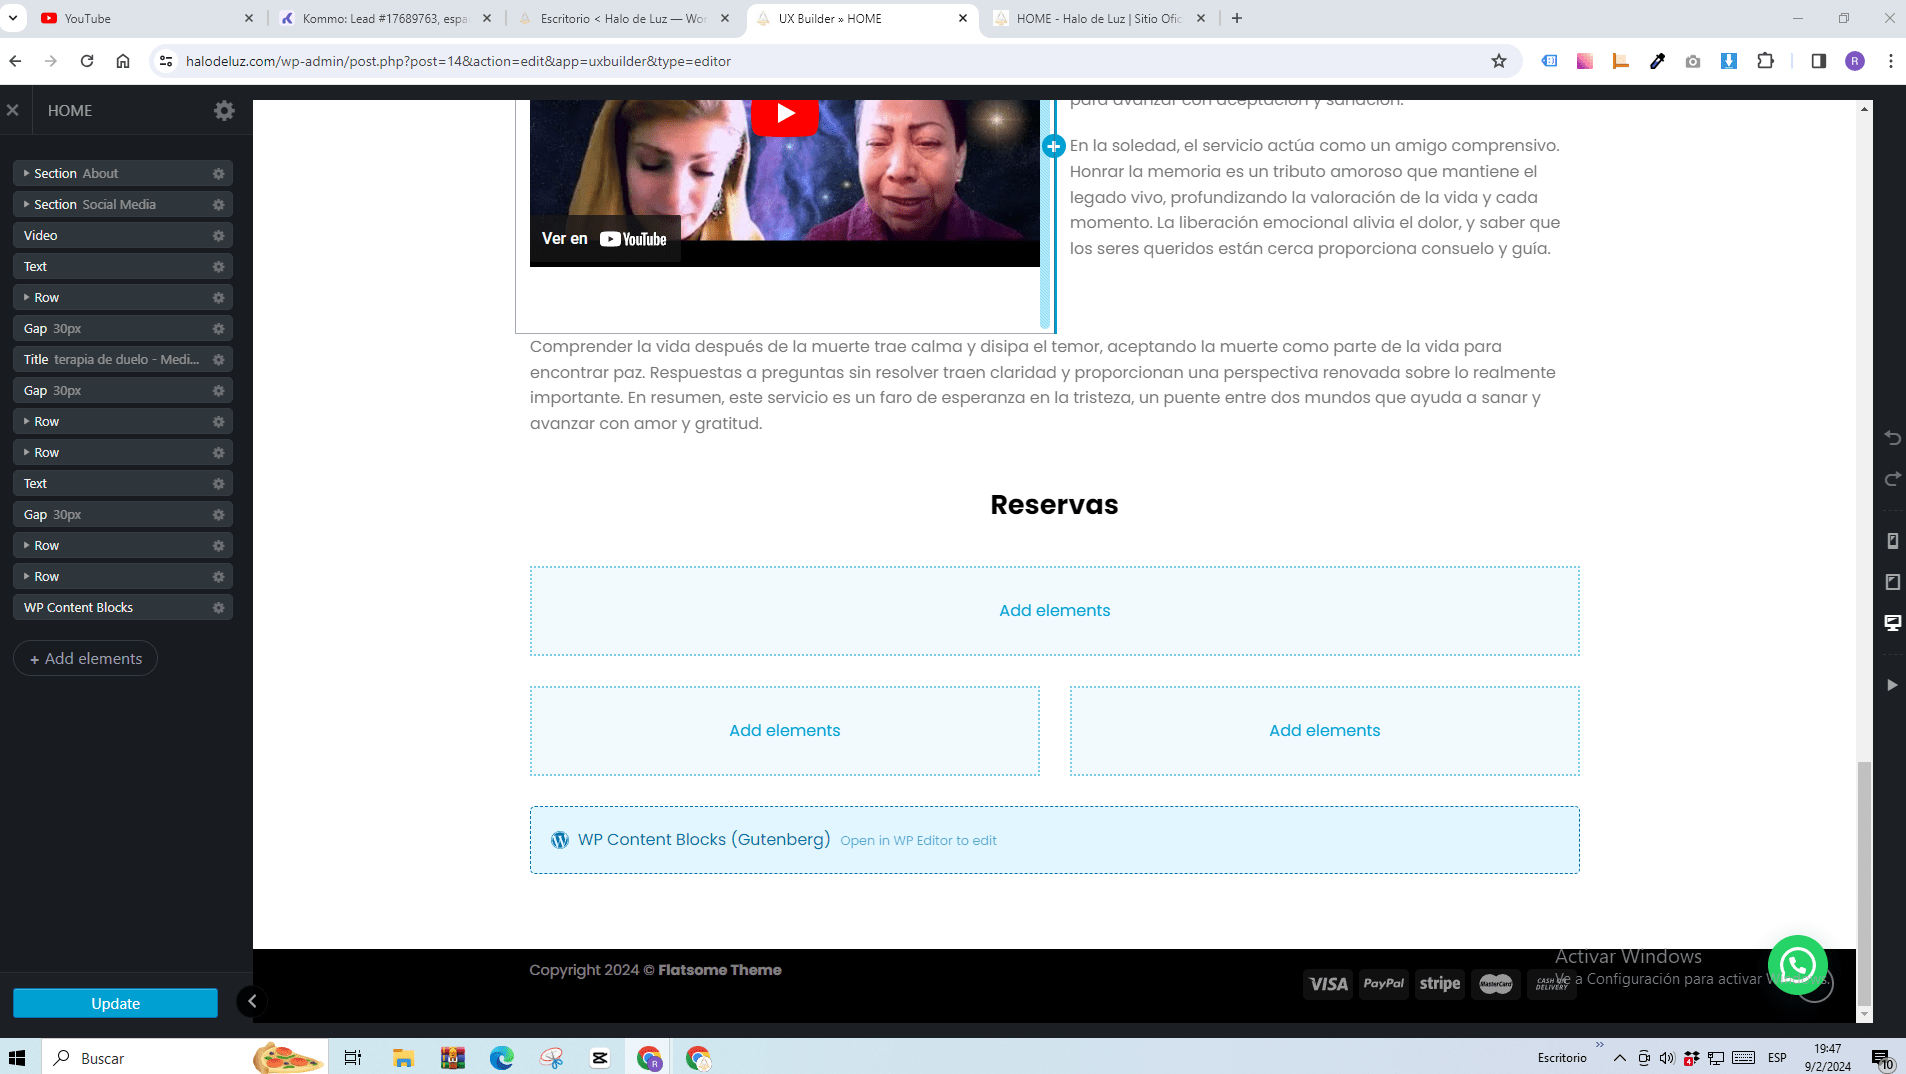This screenshot has height=1074, width=1906.
Task: Switch to desktop preview icon
Action: click(1892, 623)
